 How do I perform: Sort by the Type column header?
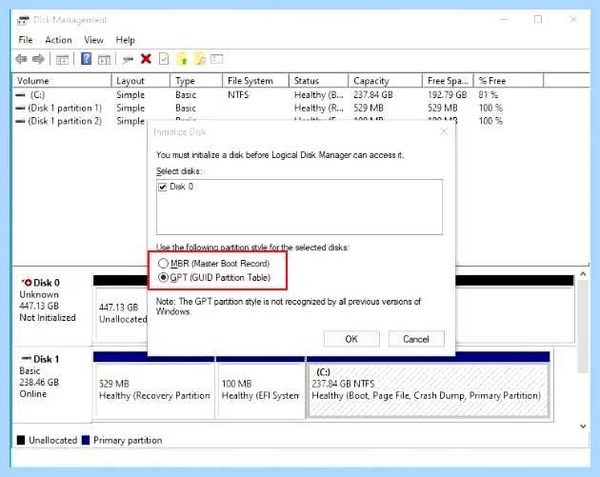[x=196, y=81]
